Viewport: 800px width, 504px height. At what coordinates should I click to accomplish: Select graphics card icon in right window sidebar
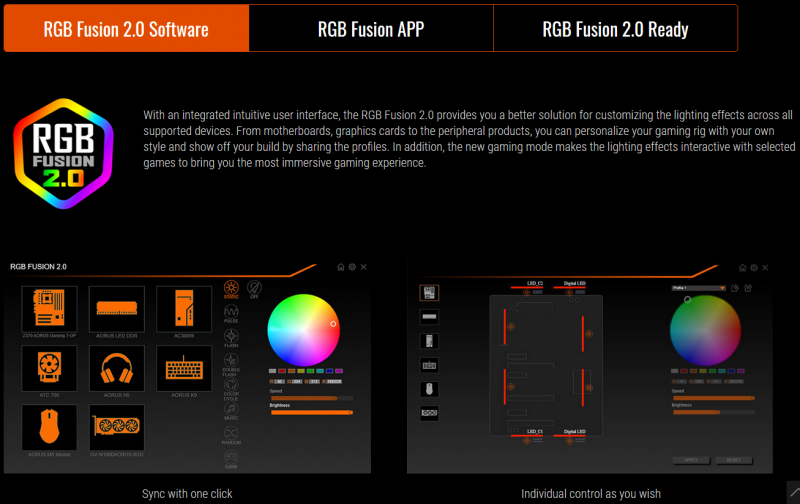pyautogui.click(x=429, y=413)
